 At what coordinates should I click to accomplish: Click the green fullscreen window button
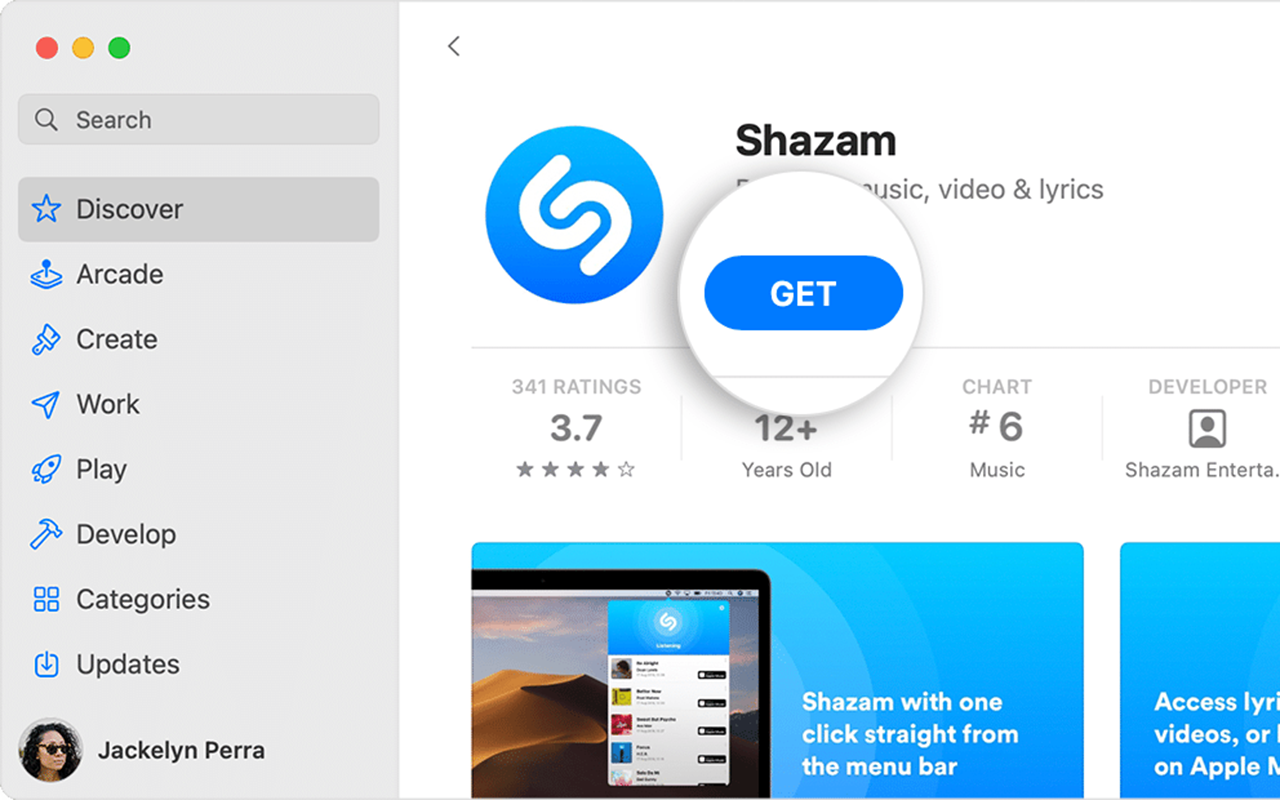click(119, 47)
